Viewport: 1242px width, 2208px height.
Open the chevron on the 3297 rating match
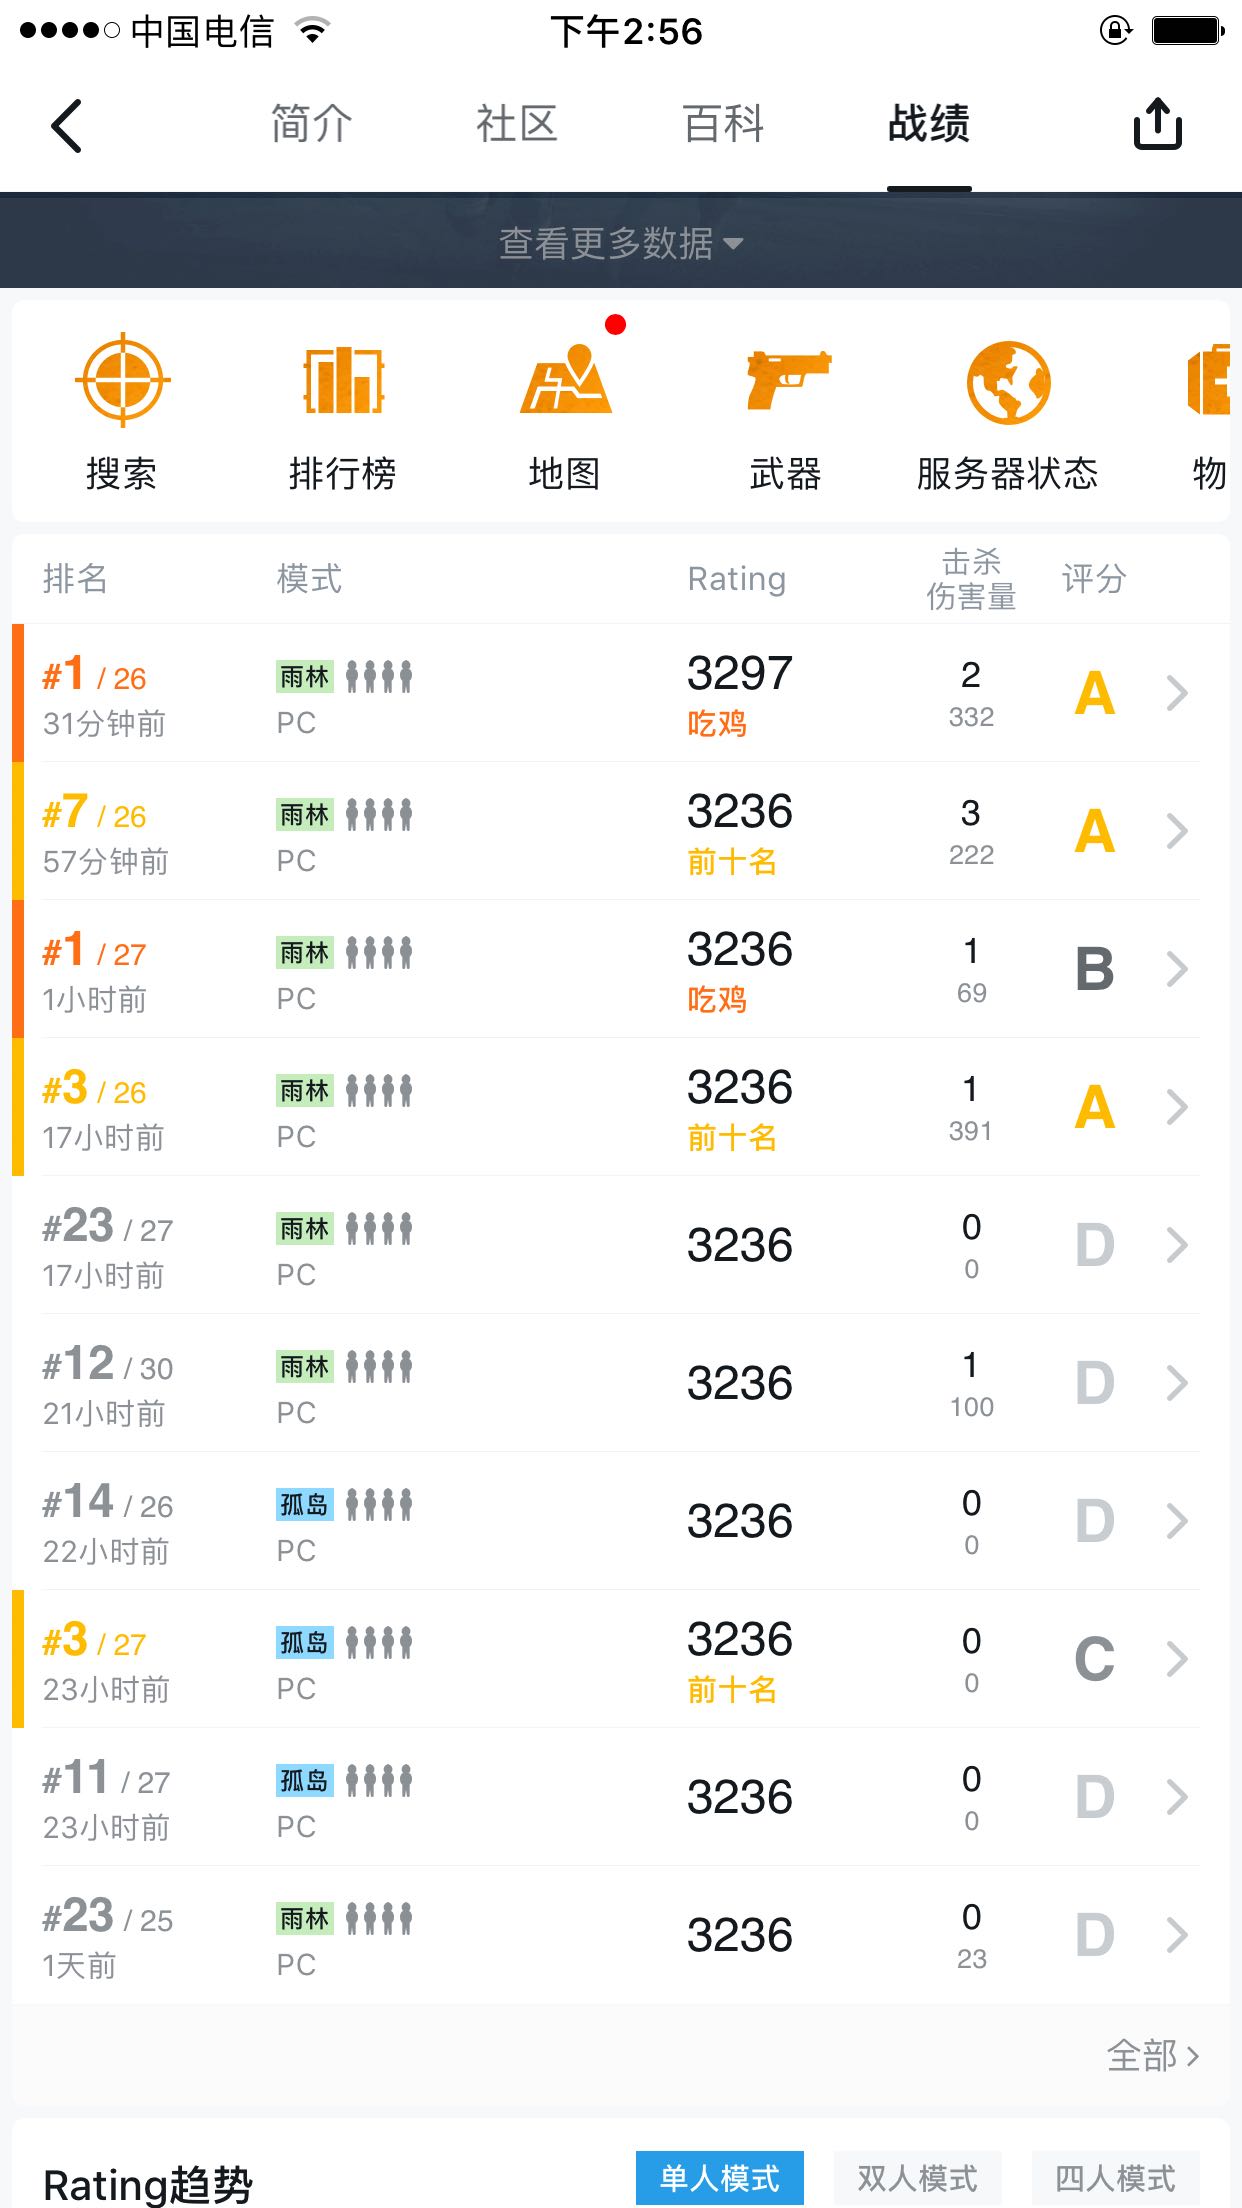(1177, 693)
